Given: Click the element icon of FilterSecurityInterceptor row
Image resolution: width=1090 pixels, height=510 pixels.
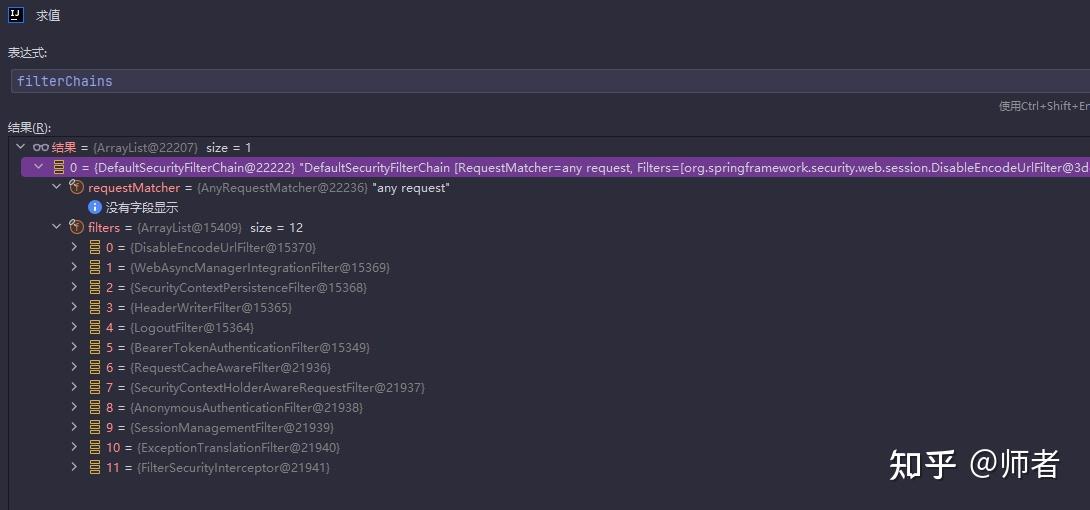Looking at the screenshot, I should point(95,467).
